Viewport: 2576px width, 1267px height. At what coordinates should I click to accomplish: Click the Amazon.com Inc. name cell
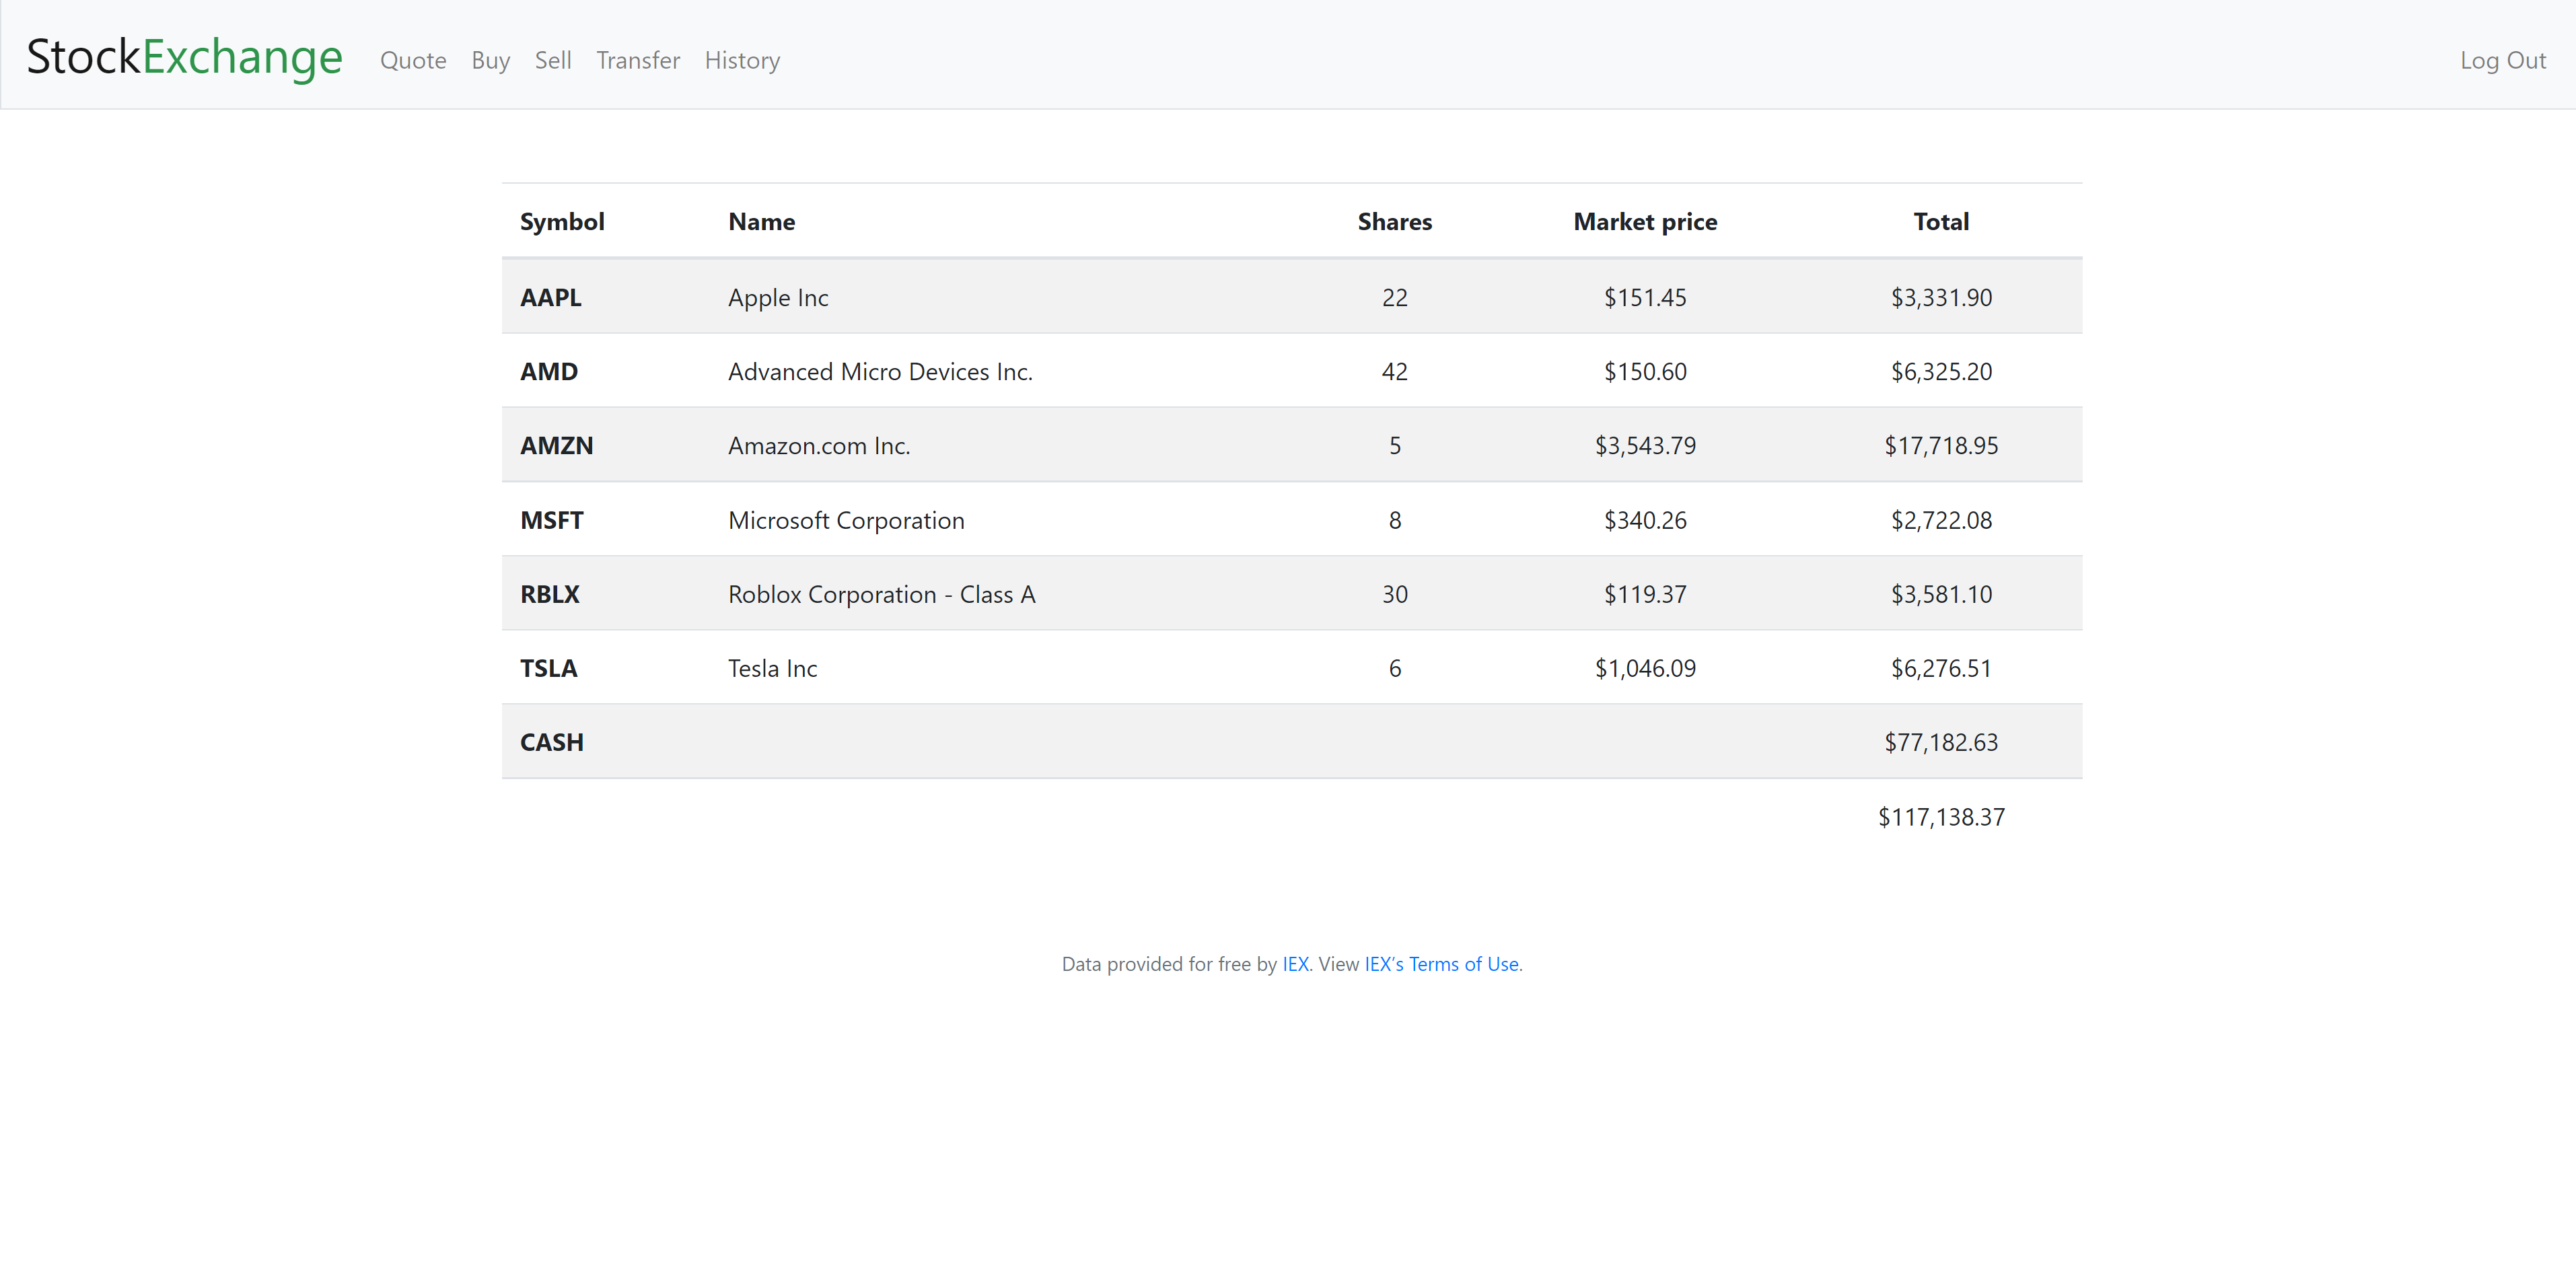tap(819, 446)
